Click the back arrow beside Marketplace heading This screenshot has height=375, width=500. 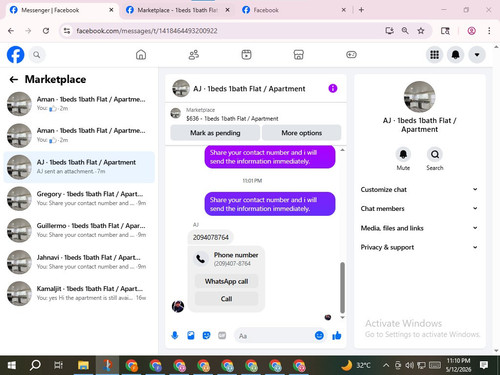(14, 79)
